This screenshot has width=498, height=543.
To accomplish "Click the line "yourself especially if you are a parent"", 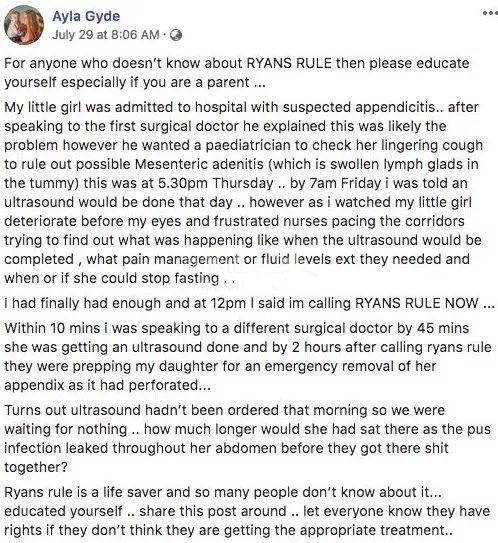I will (135, 82).
